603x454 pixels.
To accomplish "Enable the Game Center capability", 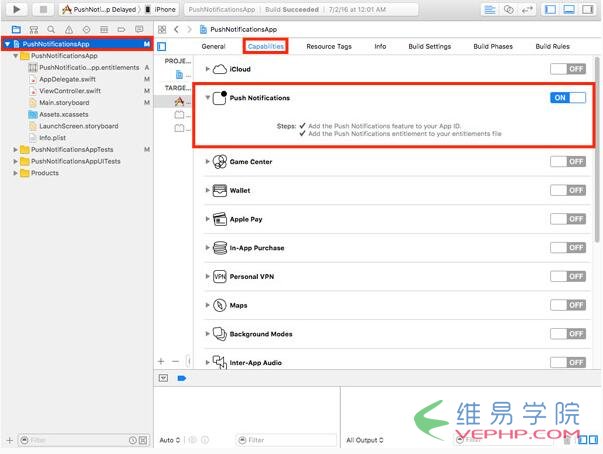I will [568, 161].
